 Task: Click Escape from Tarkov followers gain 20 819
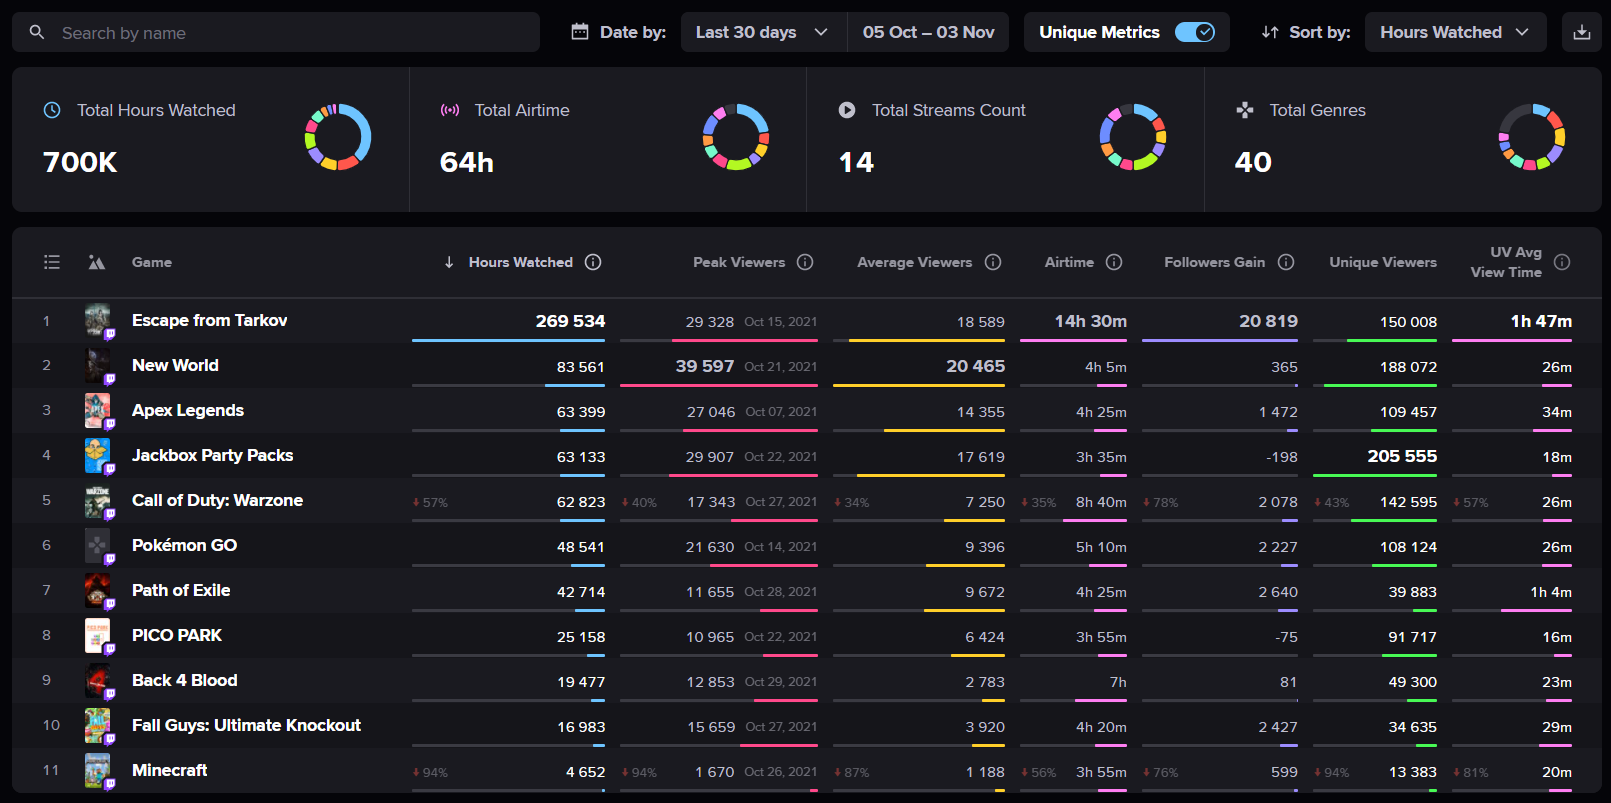pyautogui.click(x=1268, y=321)
